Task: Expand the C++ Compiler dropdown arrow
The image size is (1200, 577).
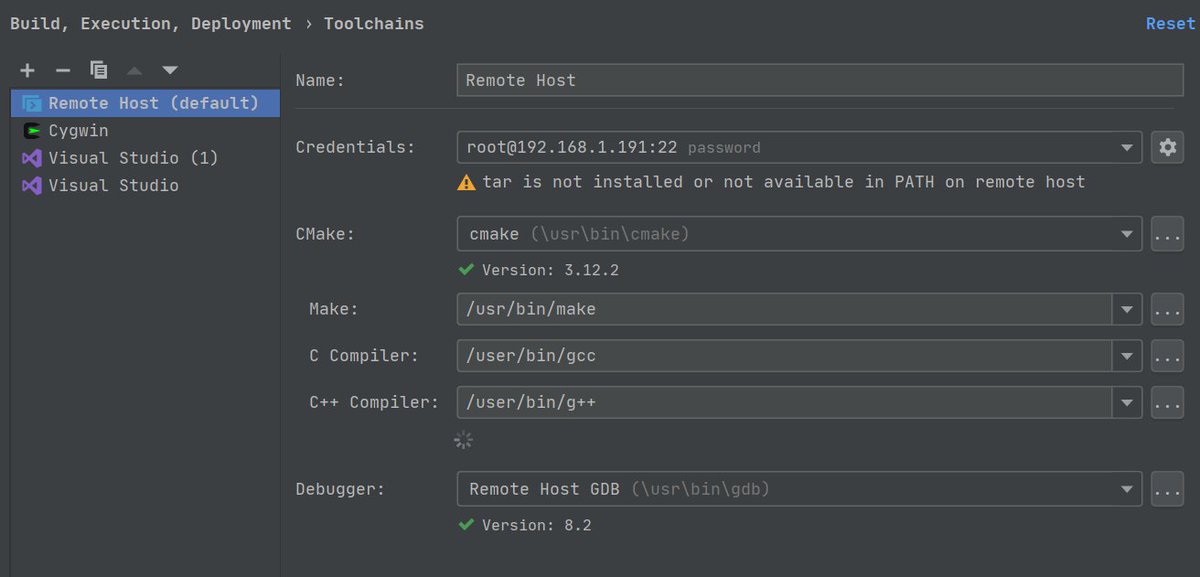Action: coord(1127,402)
